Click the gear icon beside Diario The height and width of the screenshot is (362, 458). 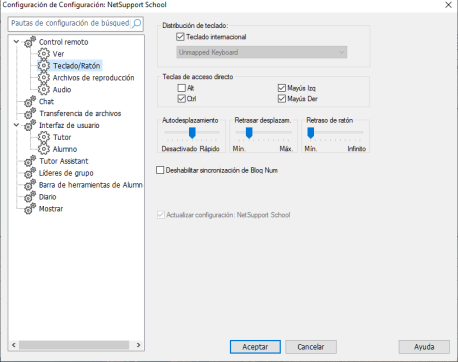pos(30,197)
